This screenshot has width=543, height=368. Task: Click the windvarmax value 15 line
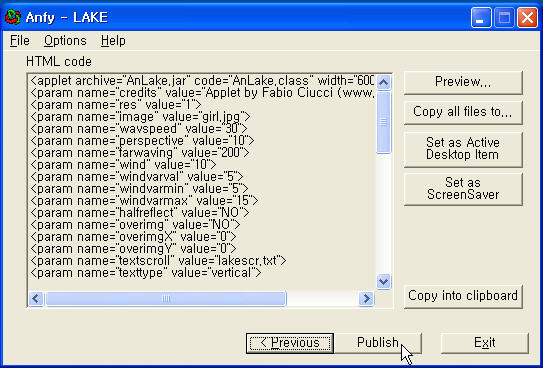(144, 201)
